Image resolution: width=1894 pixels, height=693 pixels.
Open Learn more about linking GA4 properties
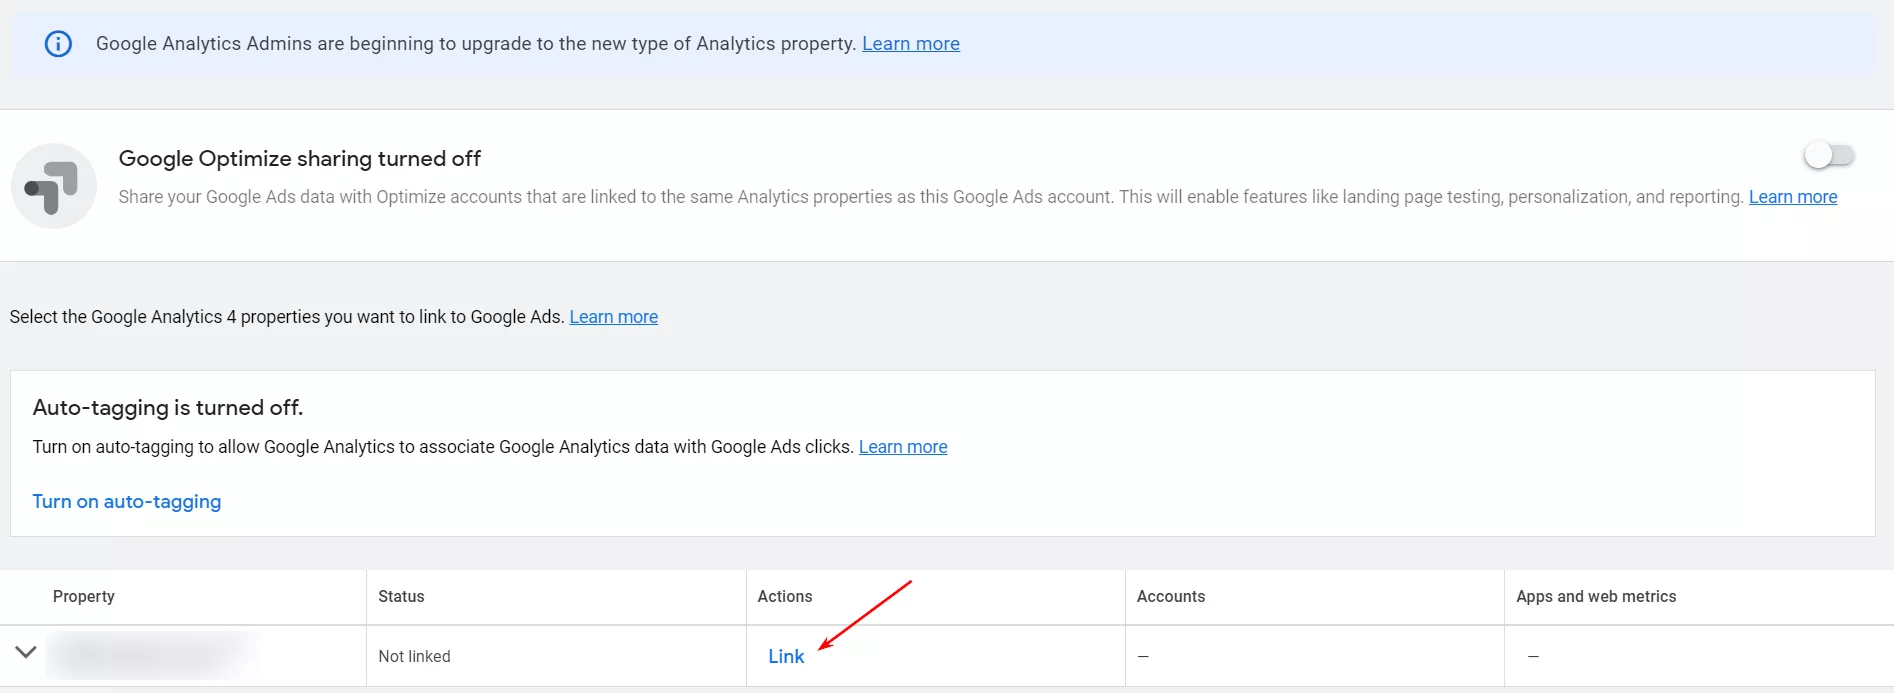[614, 317]
